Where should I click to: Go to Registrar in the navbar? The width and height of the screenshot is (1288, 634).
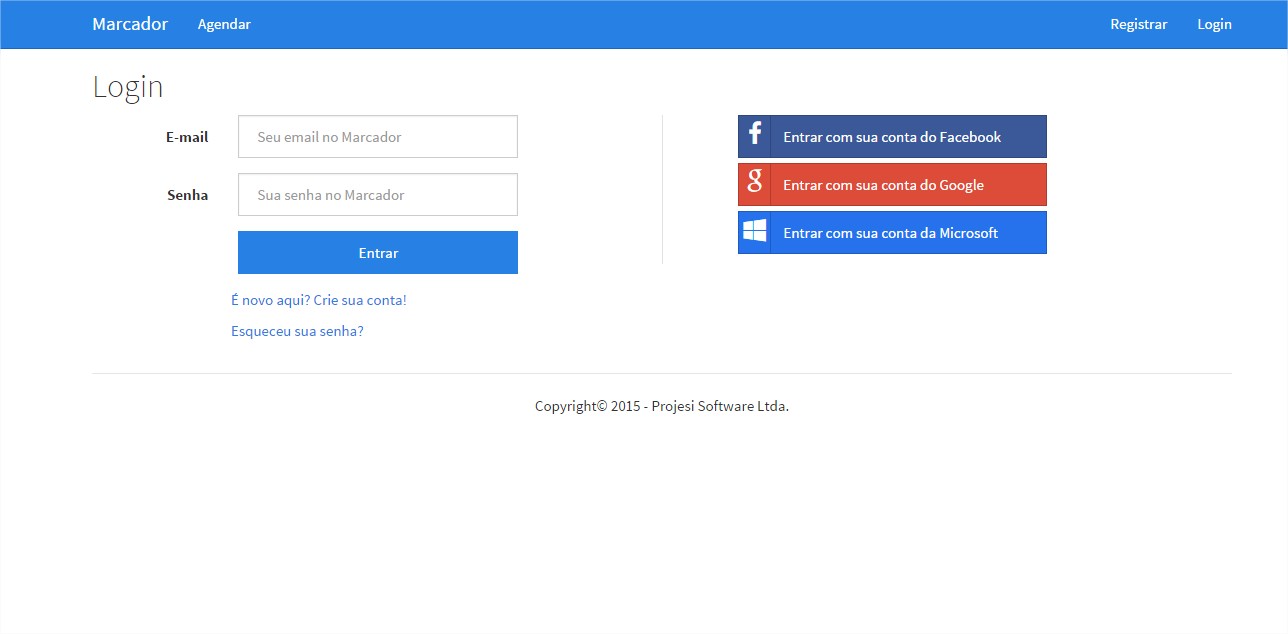(x=1138, y=24)
